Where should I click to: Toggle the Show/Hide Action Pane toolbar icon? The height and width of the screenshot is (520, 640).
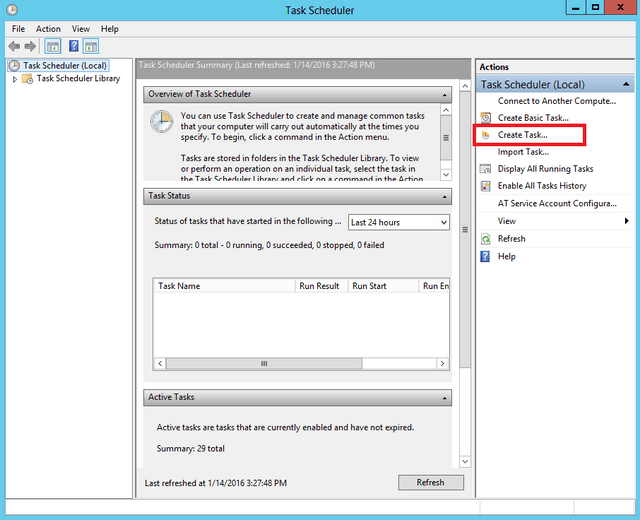coord(91,46)
